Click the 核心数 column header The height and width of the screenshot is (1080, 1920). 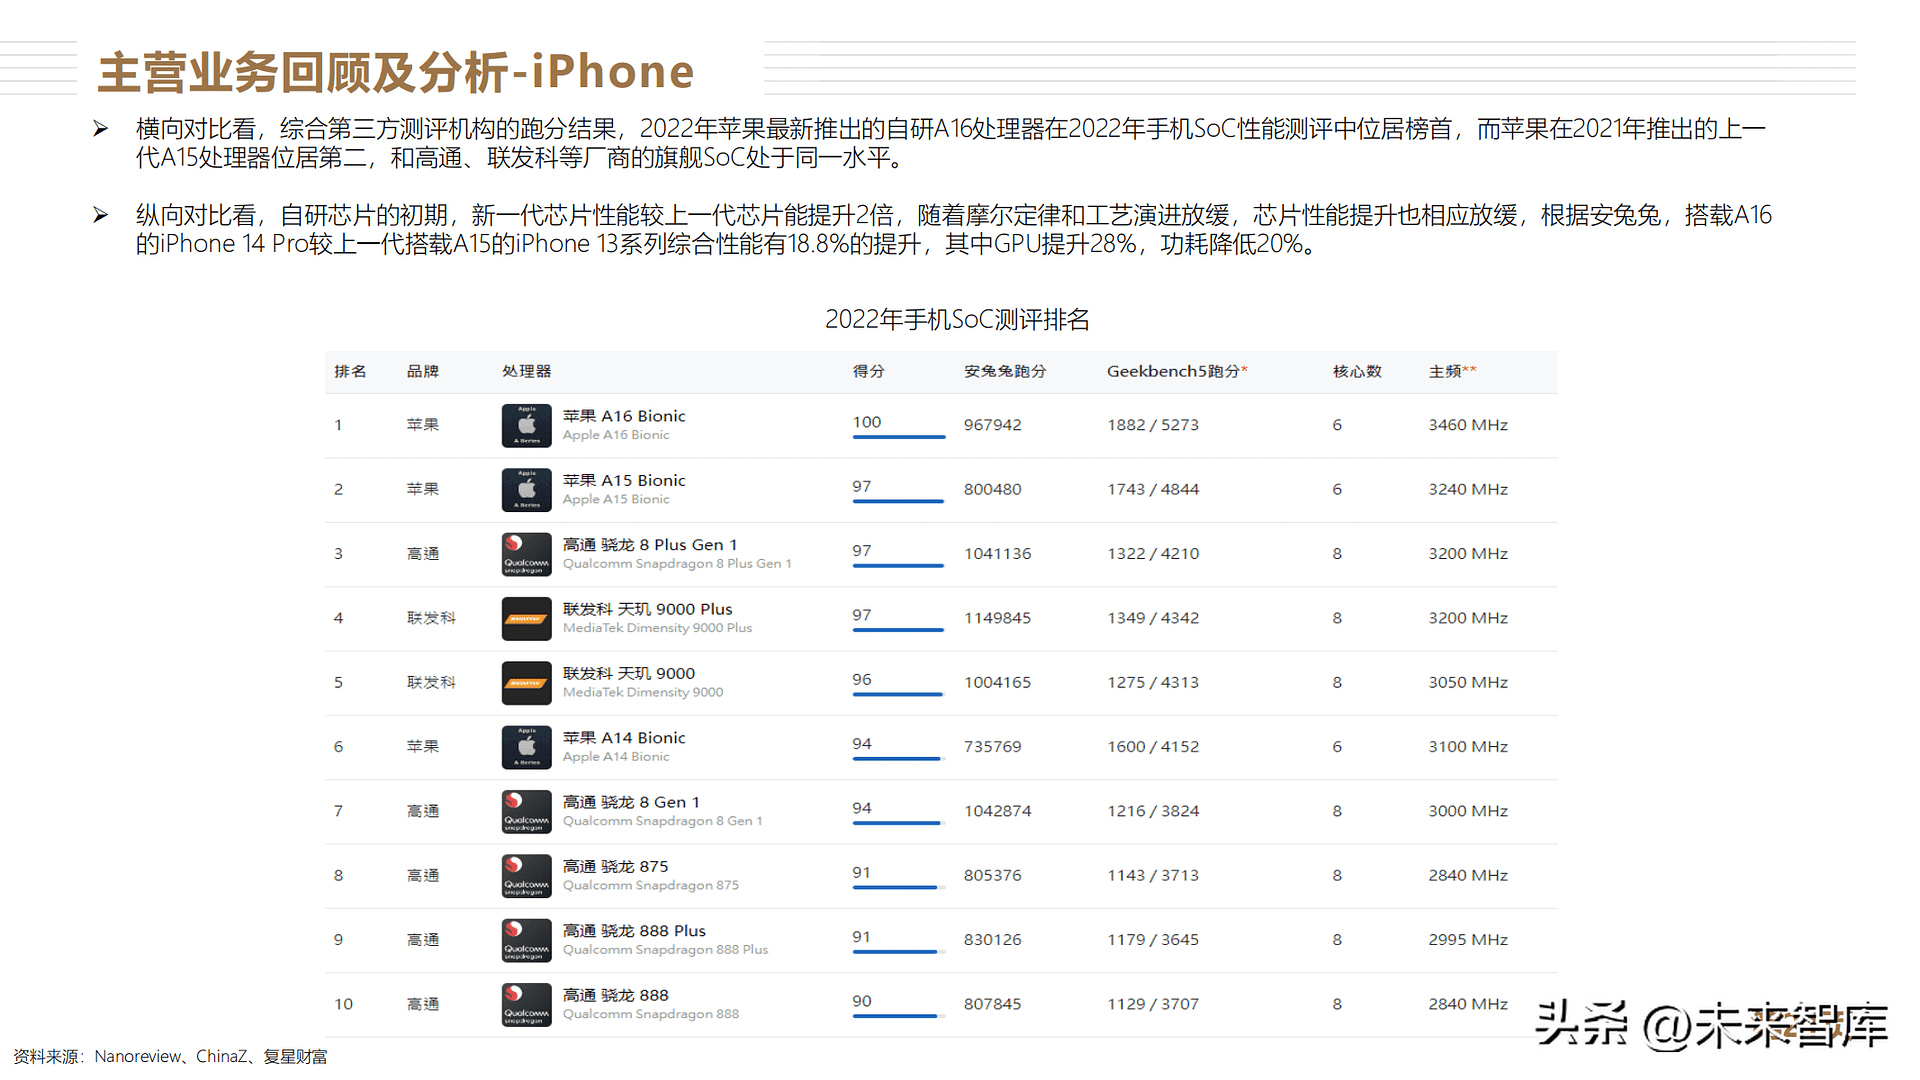[1357, 371]
